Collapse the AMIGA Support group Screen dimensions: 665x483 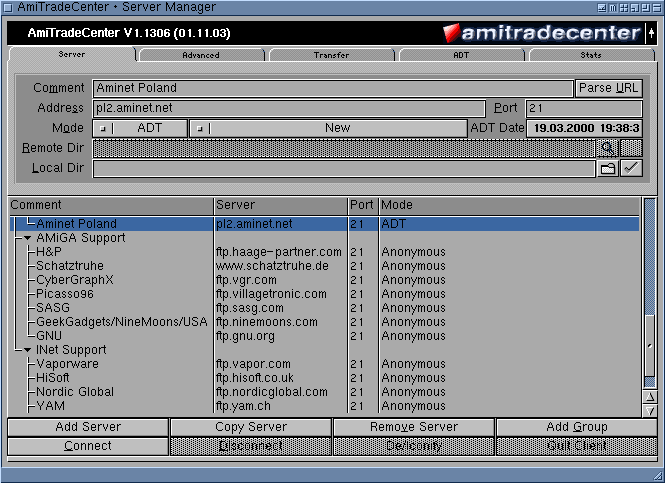tap(28, 238)
